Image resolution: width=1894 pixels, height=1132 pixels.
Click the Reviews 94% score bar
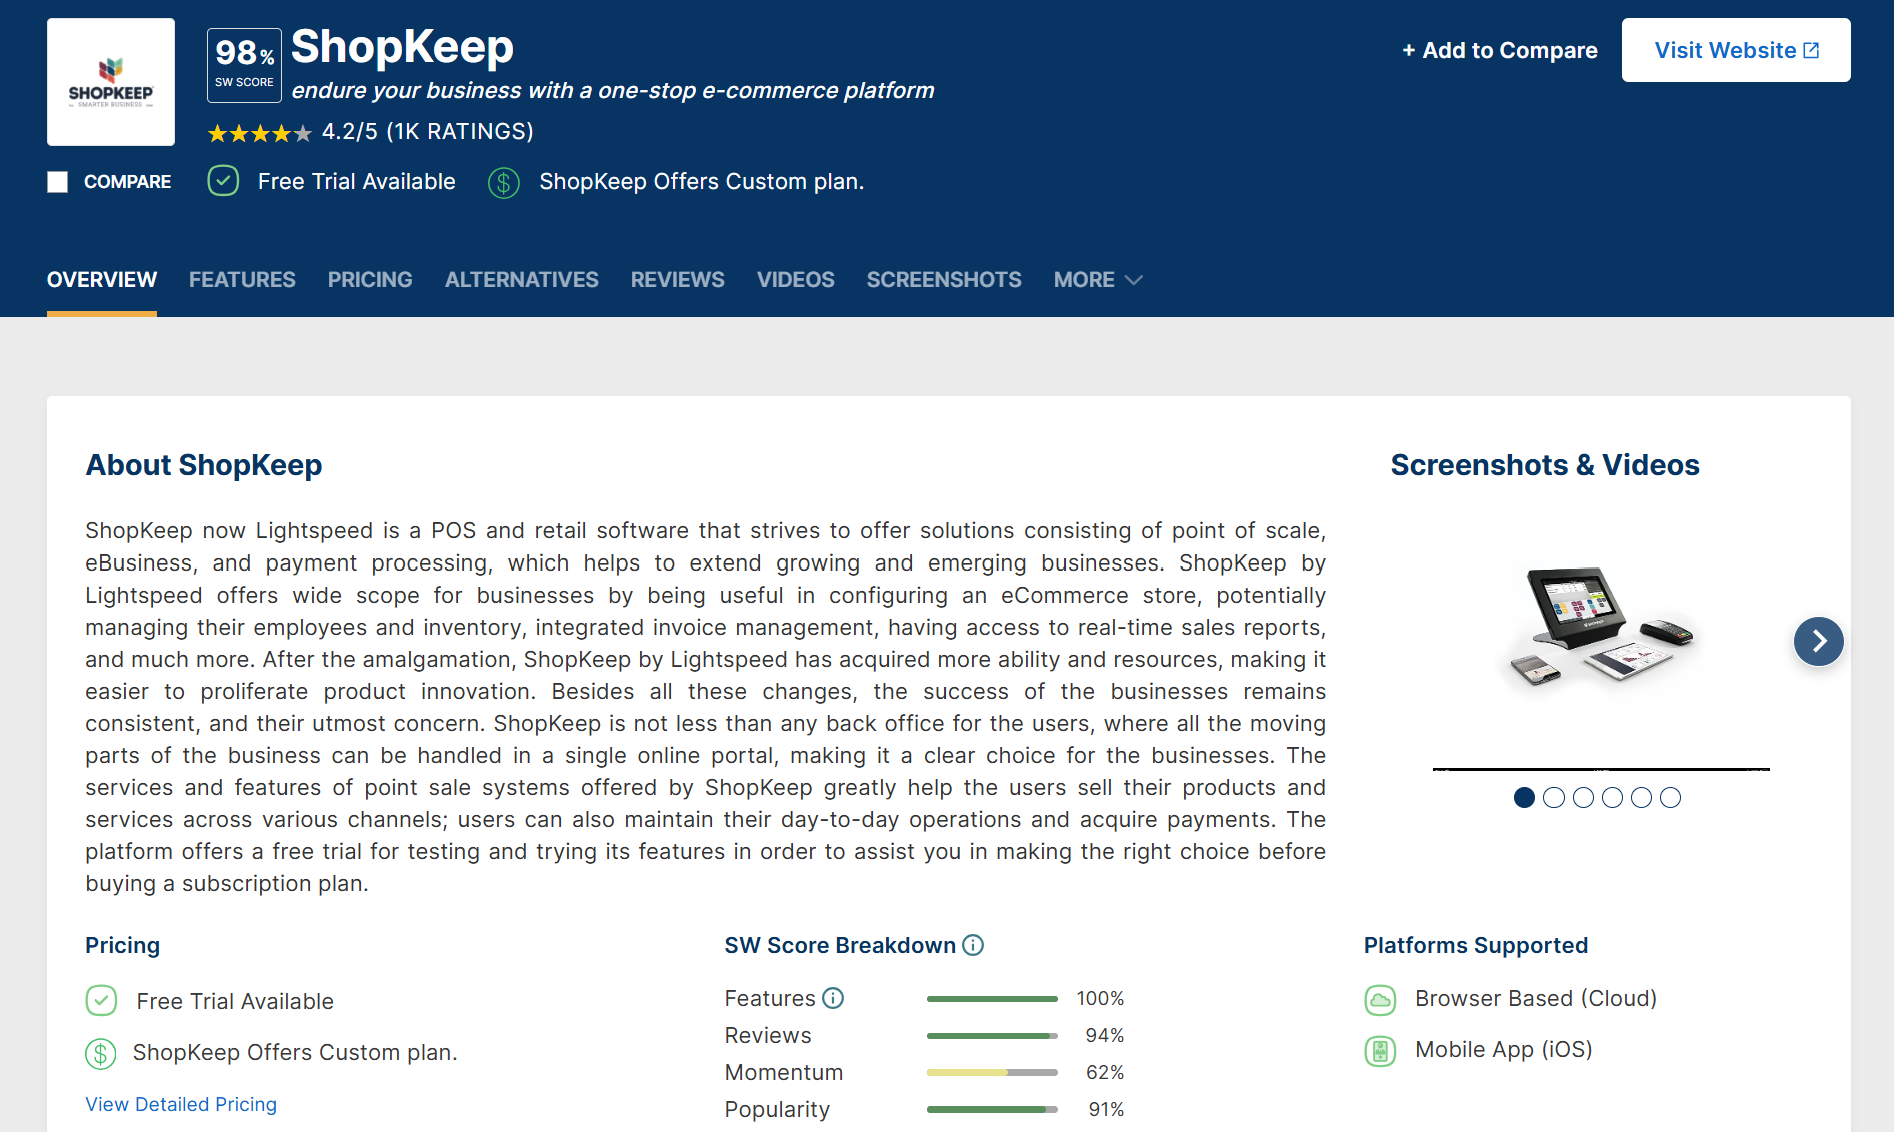pyautogui.click(x=992, y=1036)
